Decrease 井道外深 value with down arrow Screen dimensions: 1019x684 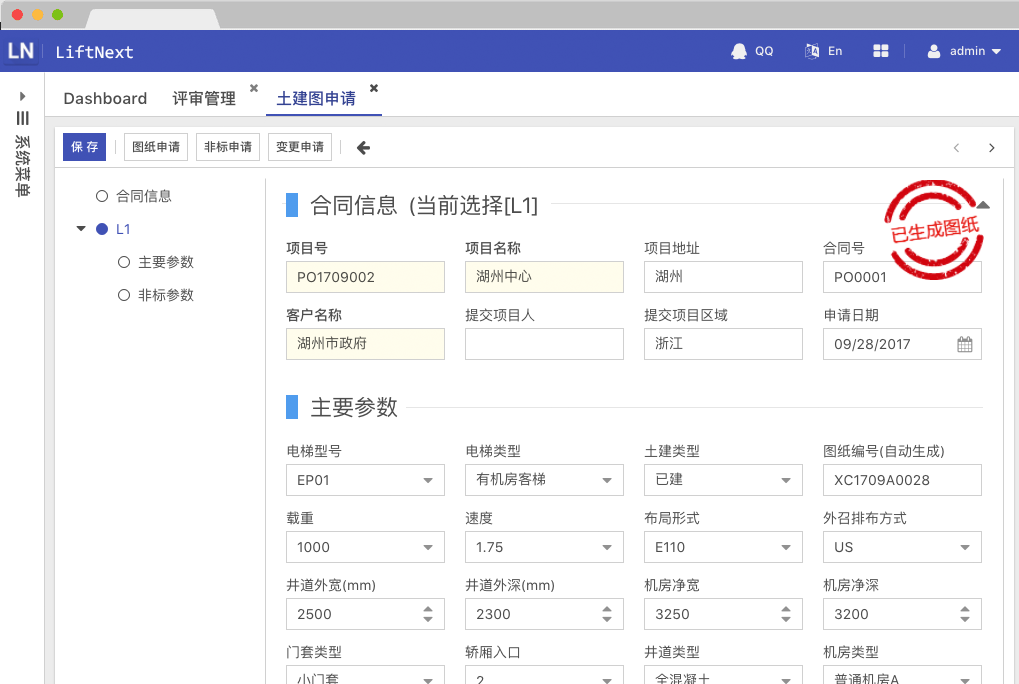[607, 619]
